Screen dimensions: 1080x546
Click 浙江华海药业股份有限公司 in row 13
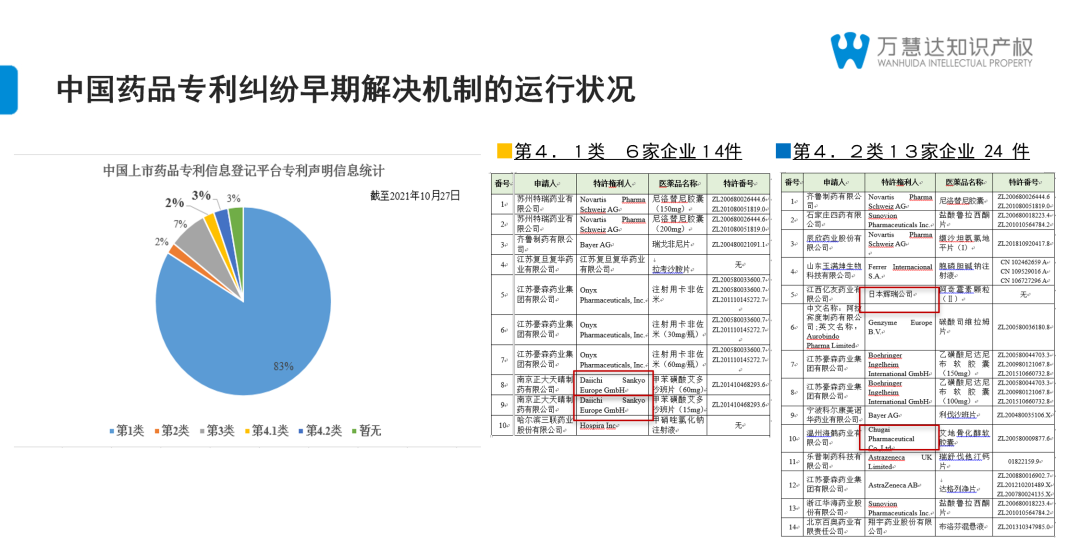(834, 508)
